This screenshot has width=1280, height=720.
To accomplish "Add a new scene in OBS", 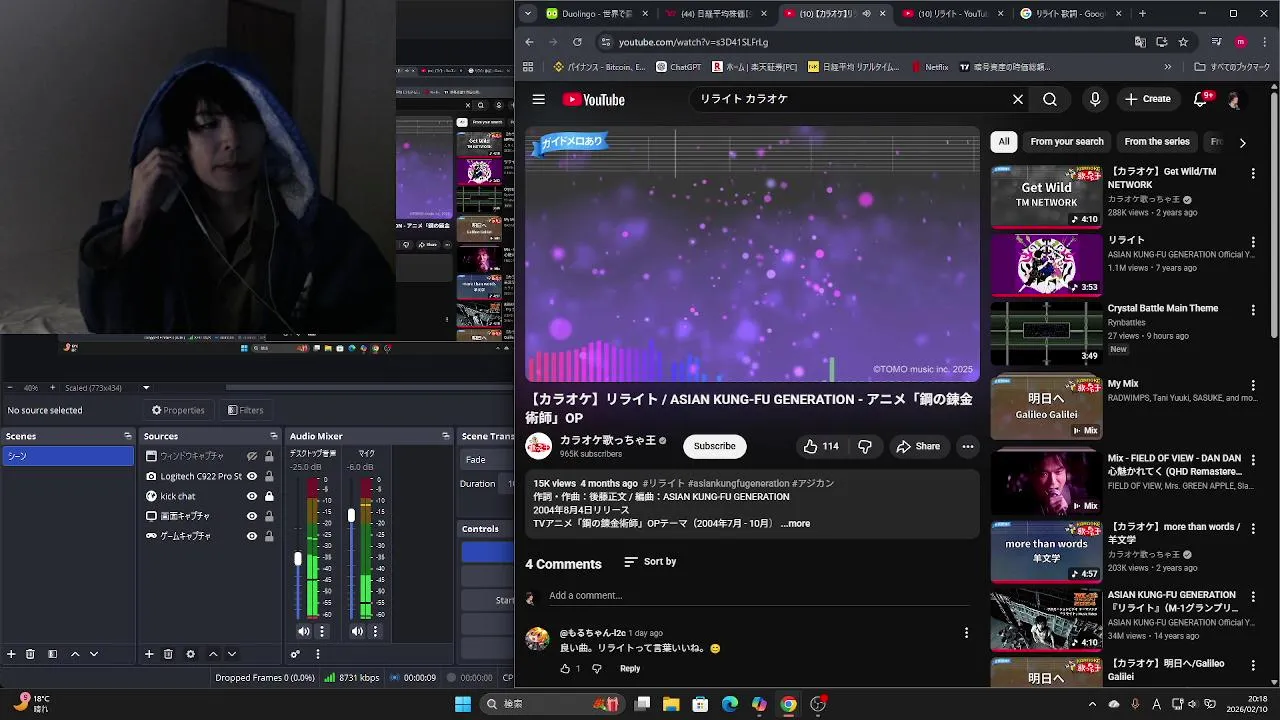I will [x=11, y=654].
